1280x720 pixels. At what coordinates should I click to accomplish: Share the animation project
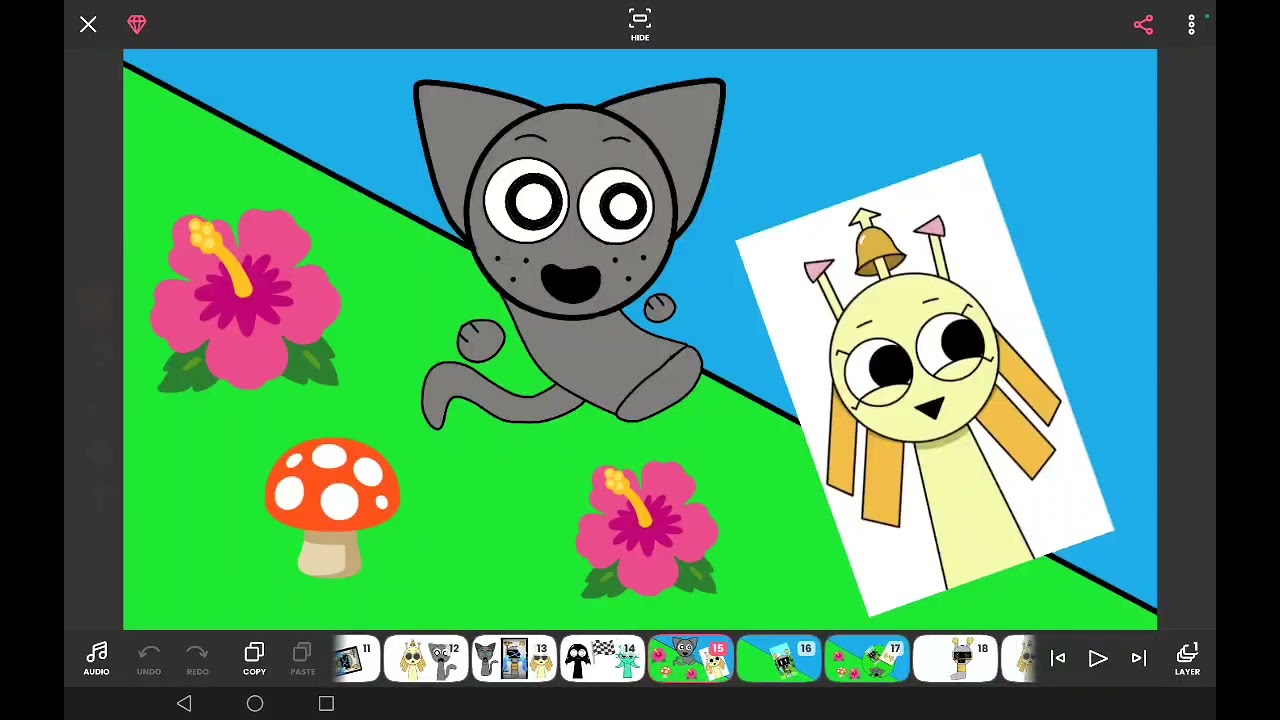tap(1143, 25)
